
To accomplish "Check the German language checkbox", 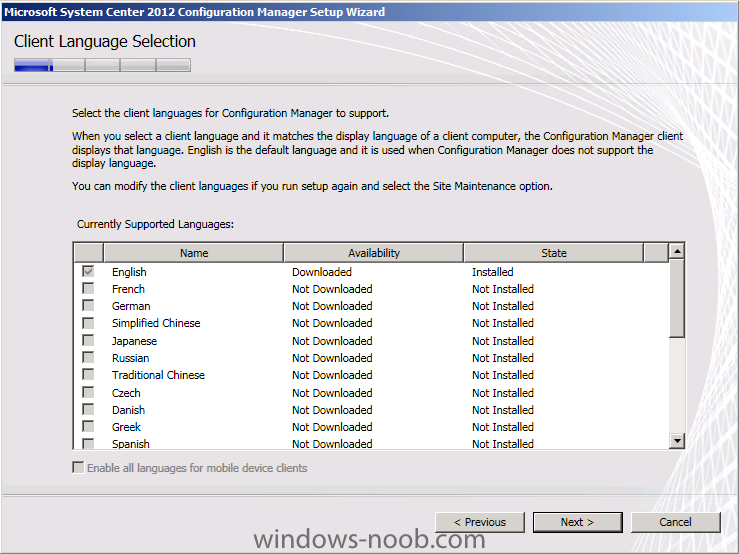I will click(x=88, y=305).
